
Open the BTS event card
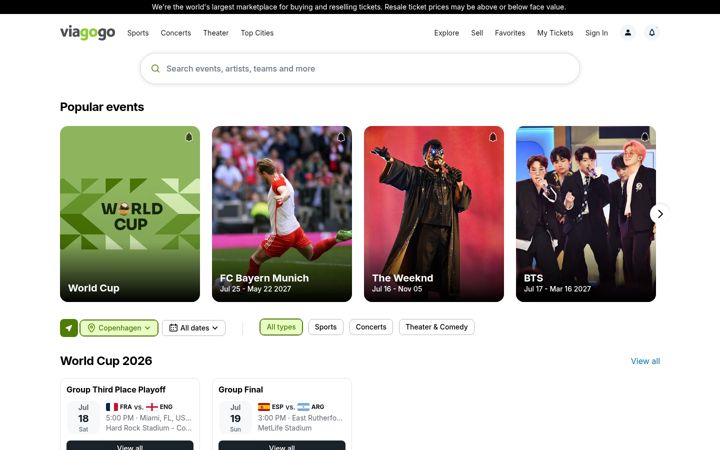[x=586, y=214]
